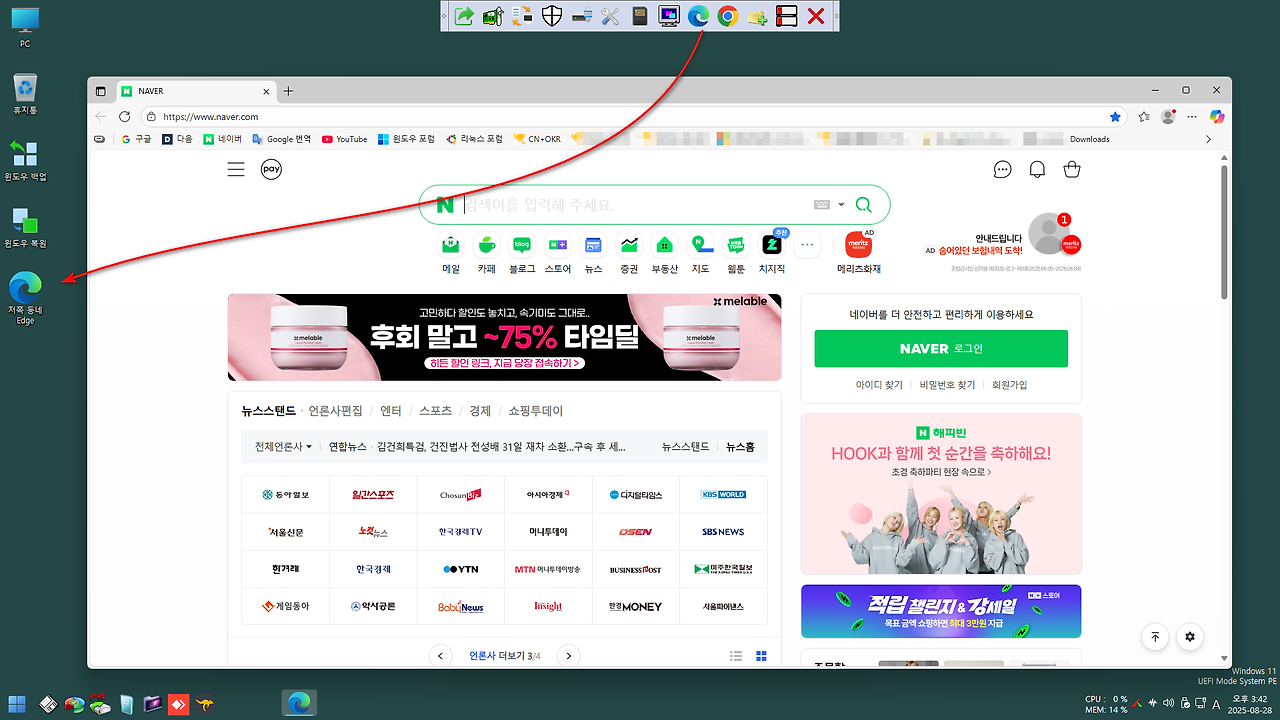Open the page settings gear button
This screenshot has height=720, width=1280.
[x=1190, y=636]
